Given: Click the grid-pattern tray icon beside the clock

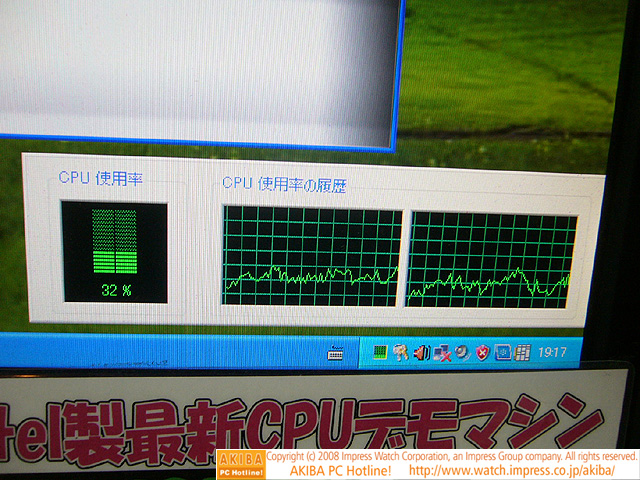Looking at the screenshot, I should [522, 351].
